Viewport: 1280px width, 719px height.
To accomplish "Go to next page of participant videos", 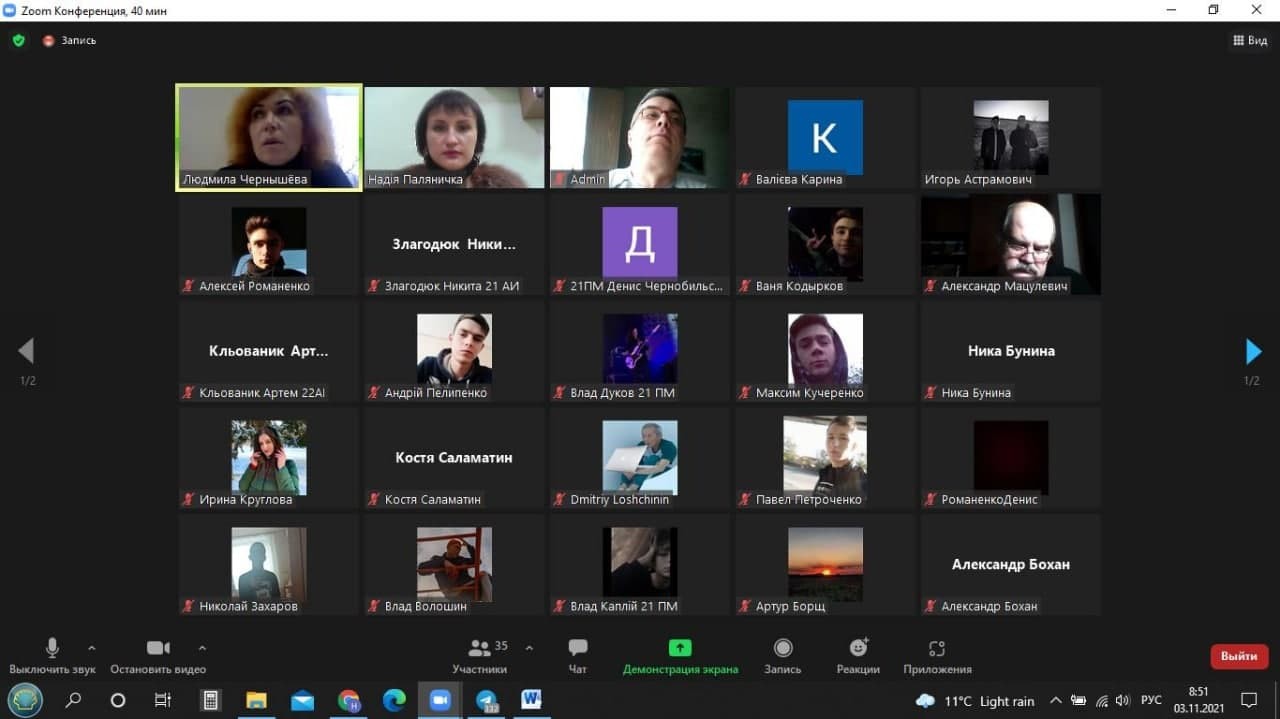I will click(x=1253, y=351).
